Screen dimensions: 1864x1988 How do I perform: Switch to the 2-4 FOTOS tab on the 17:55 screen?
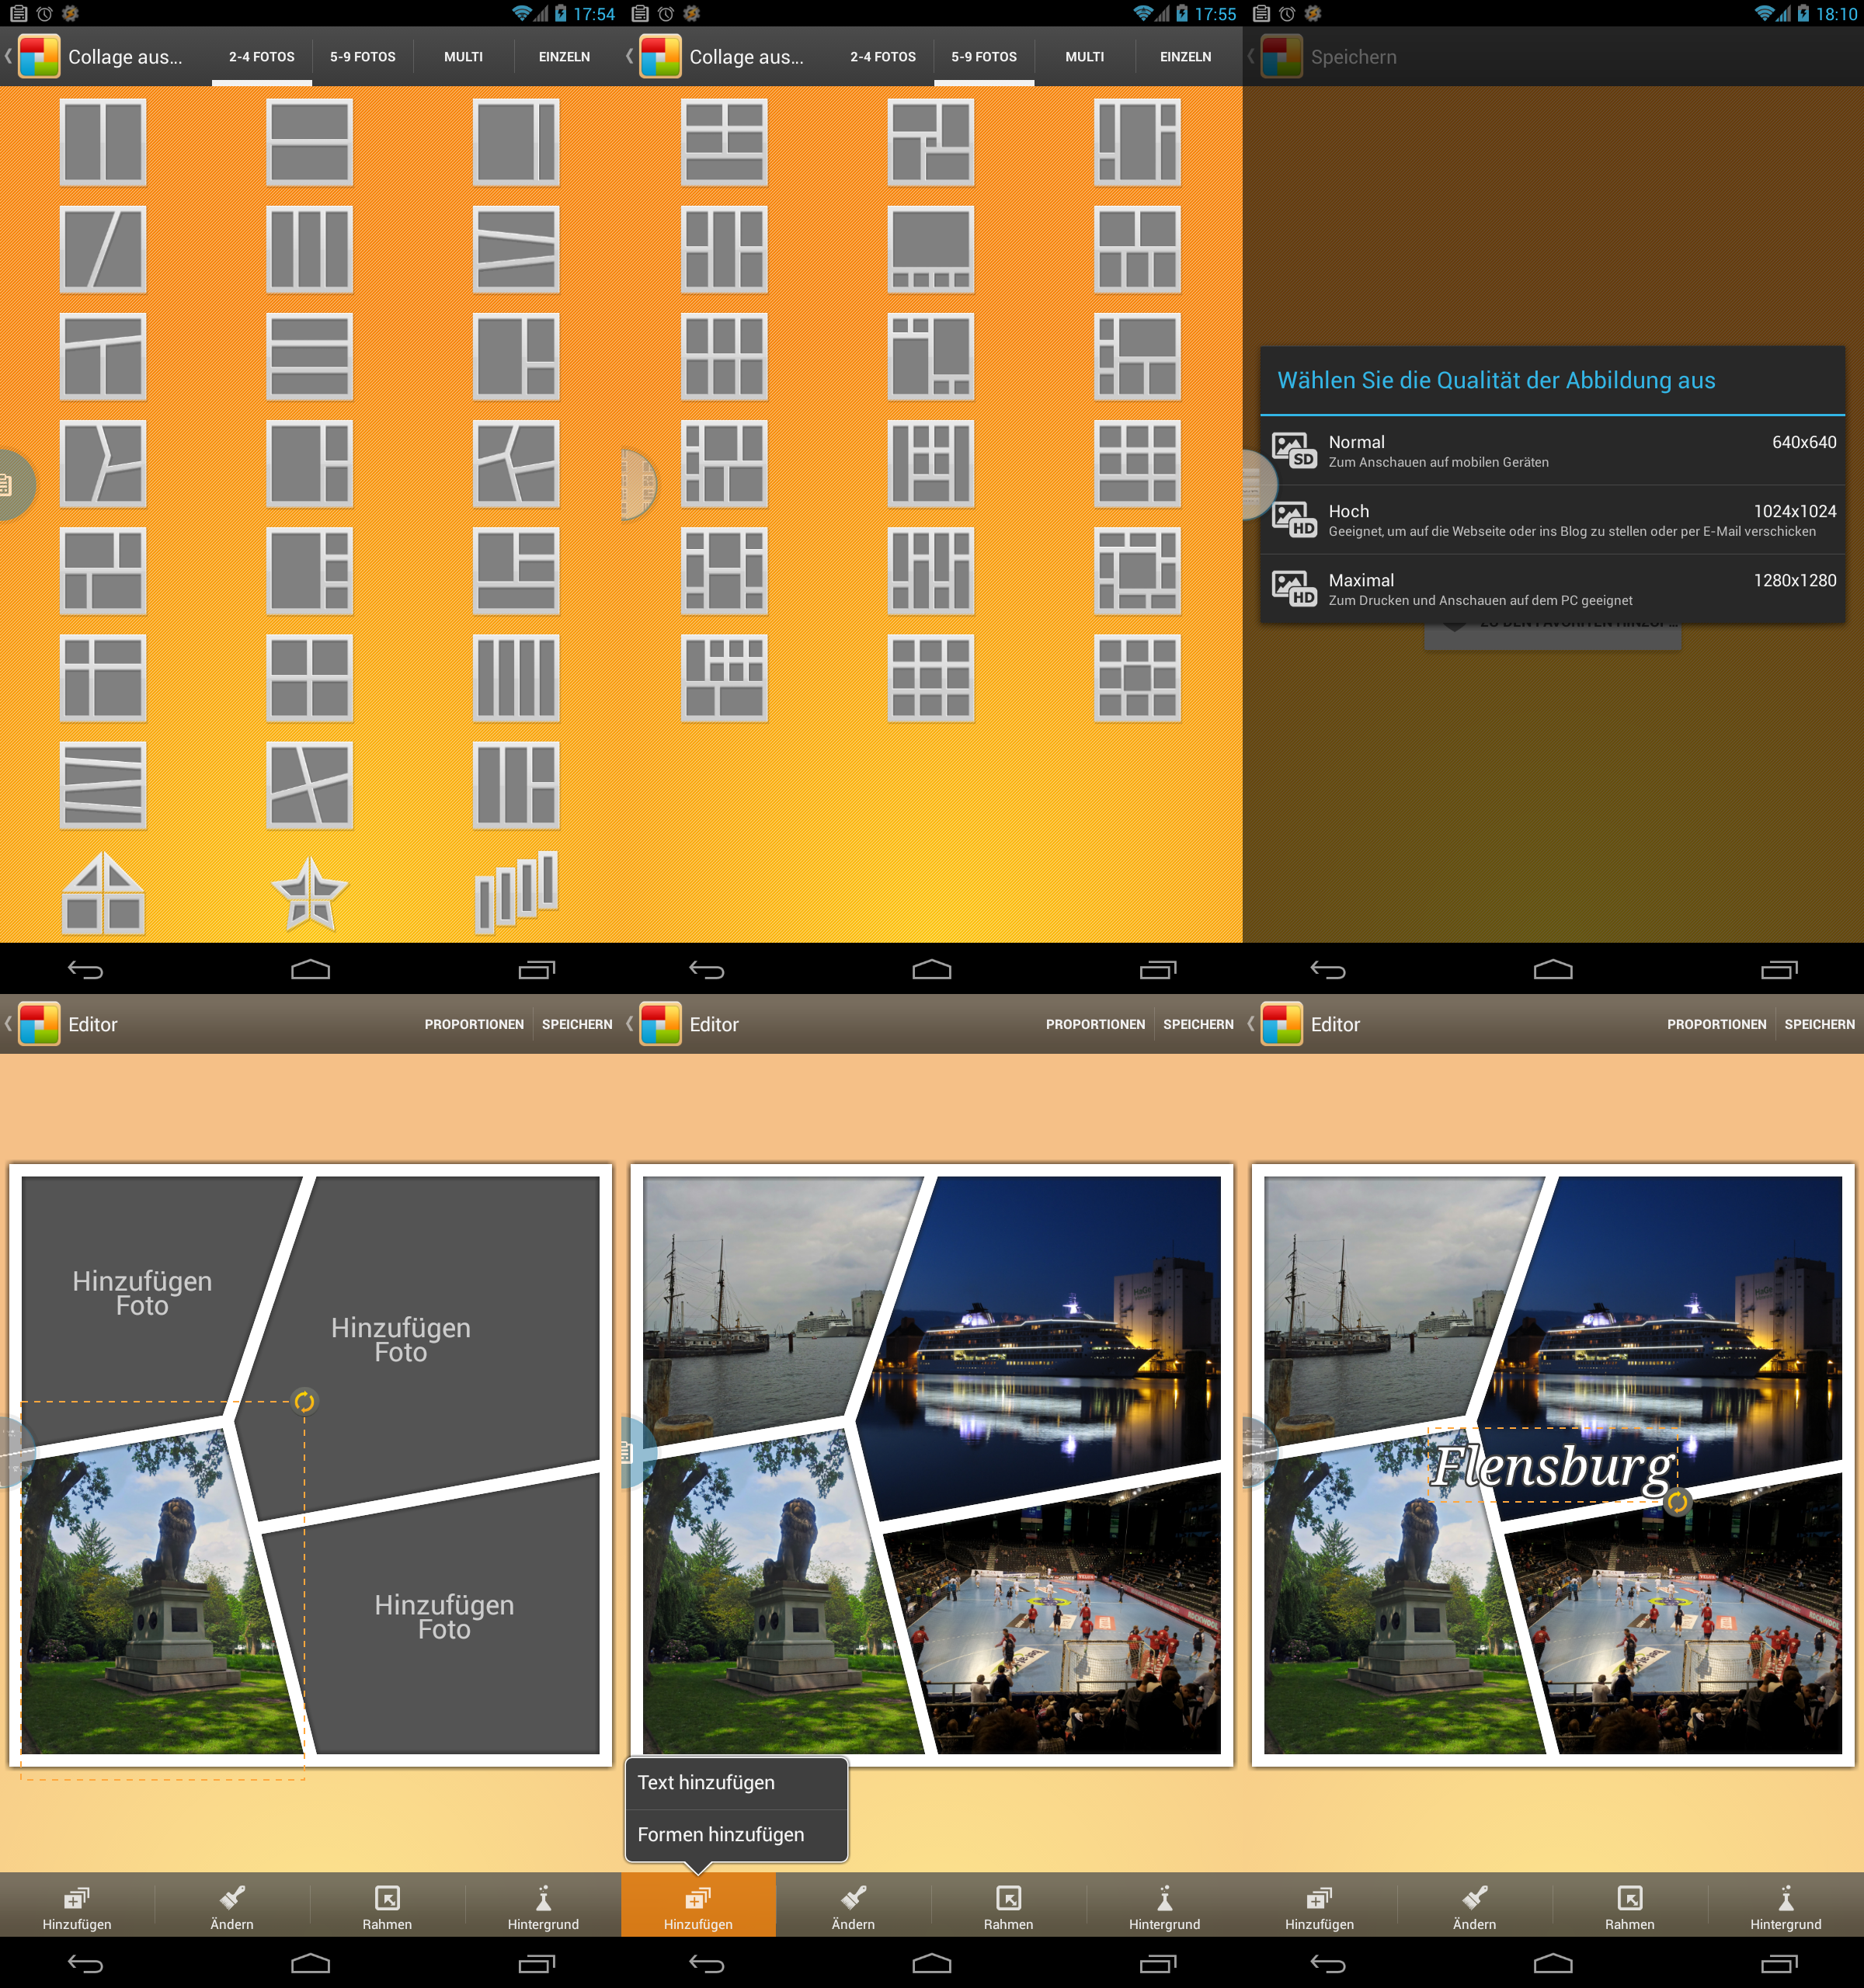[883, 57]
